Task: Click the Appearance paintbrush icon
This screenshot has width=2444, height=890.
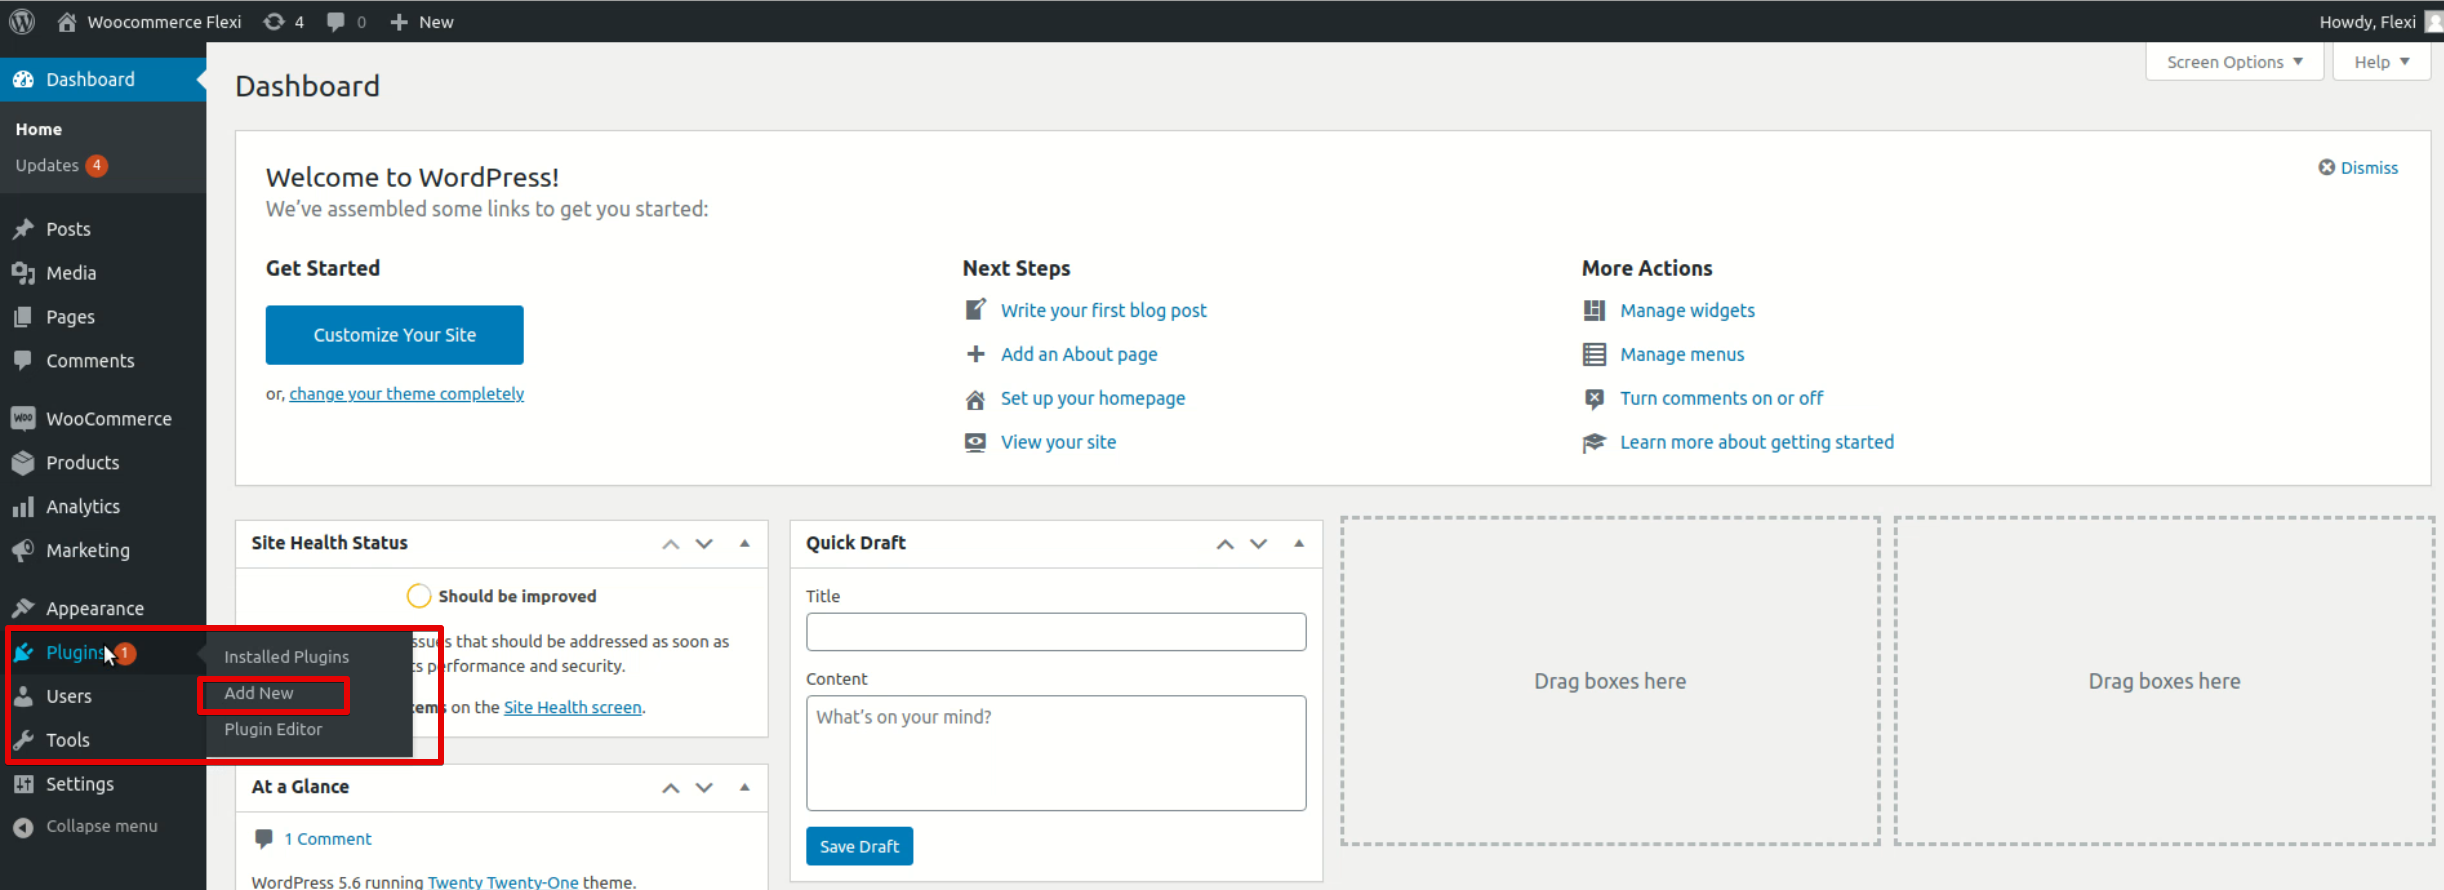Action: coord(23,608)
